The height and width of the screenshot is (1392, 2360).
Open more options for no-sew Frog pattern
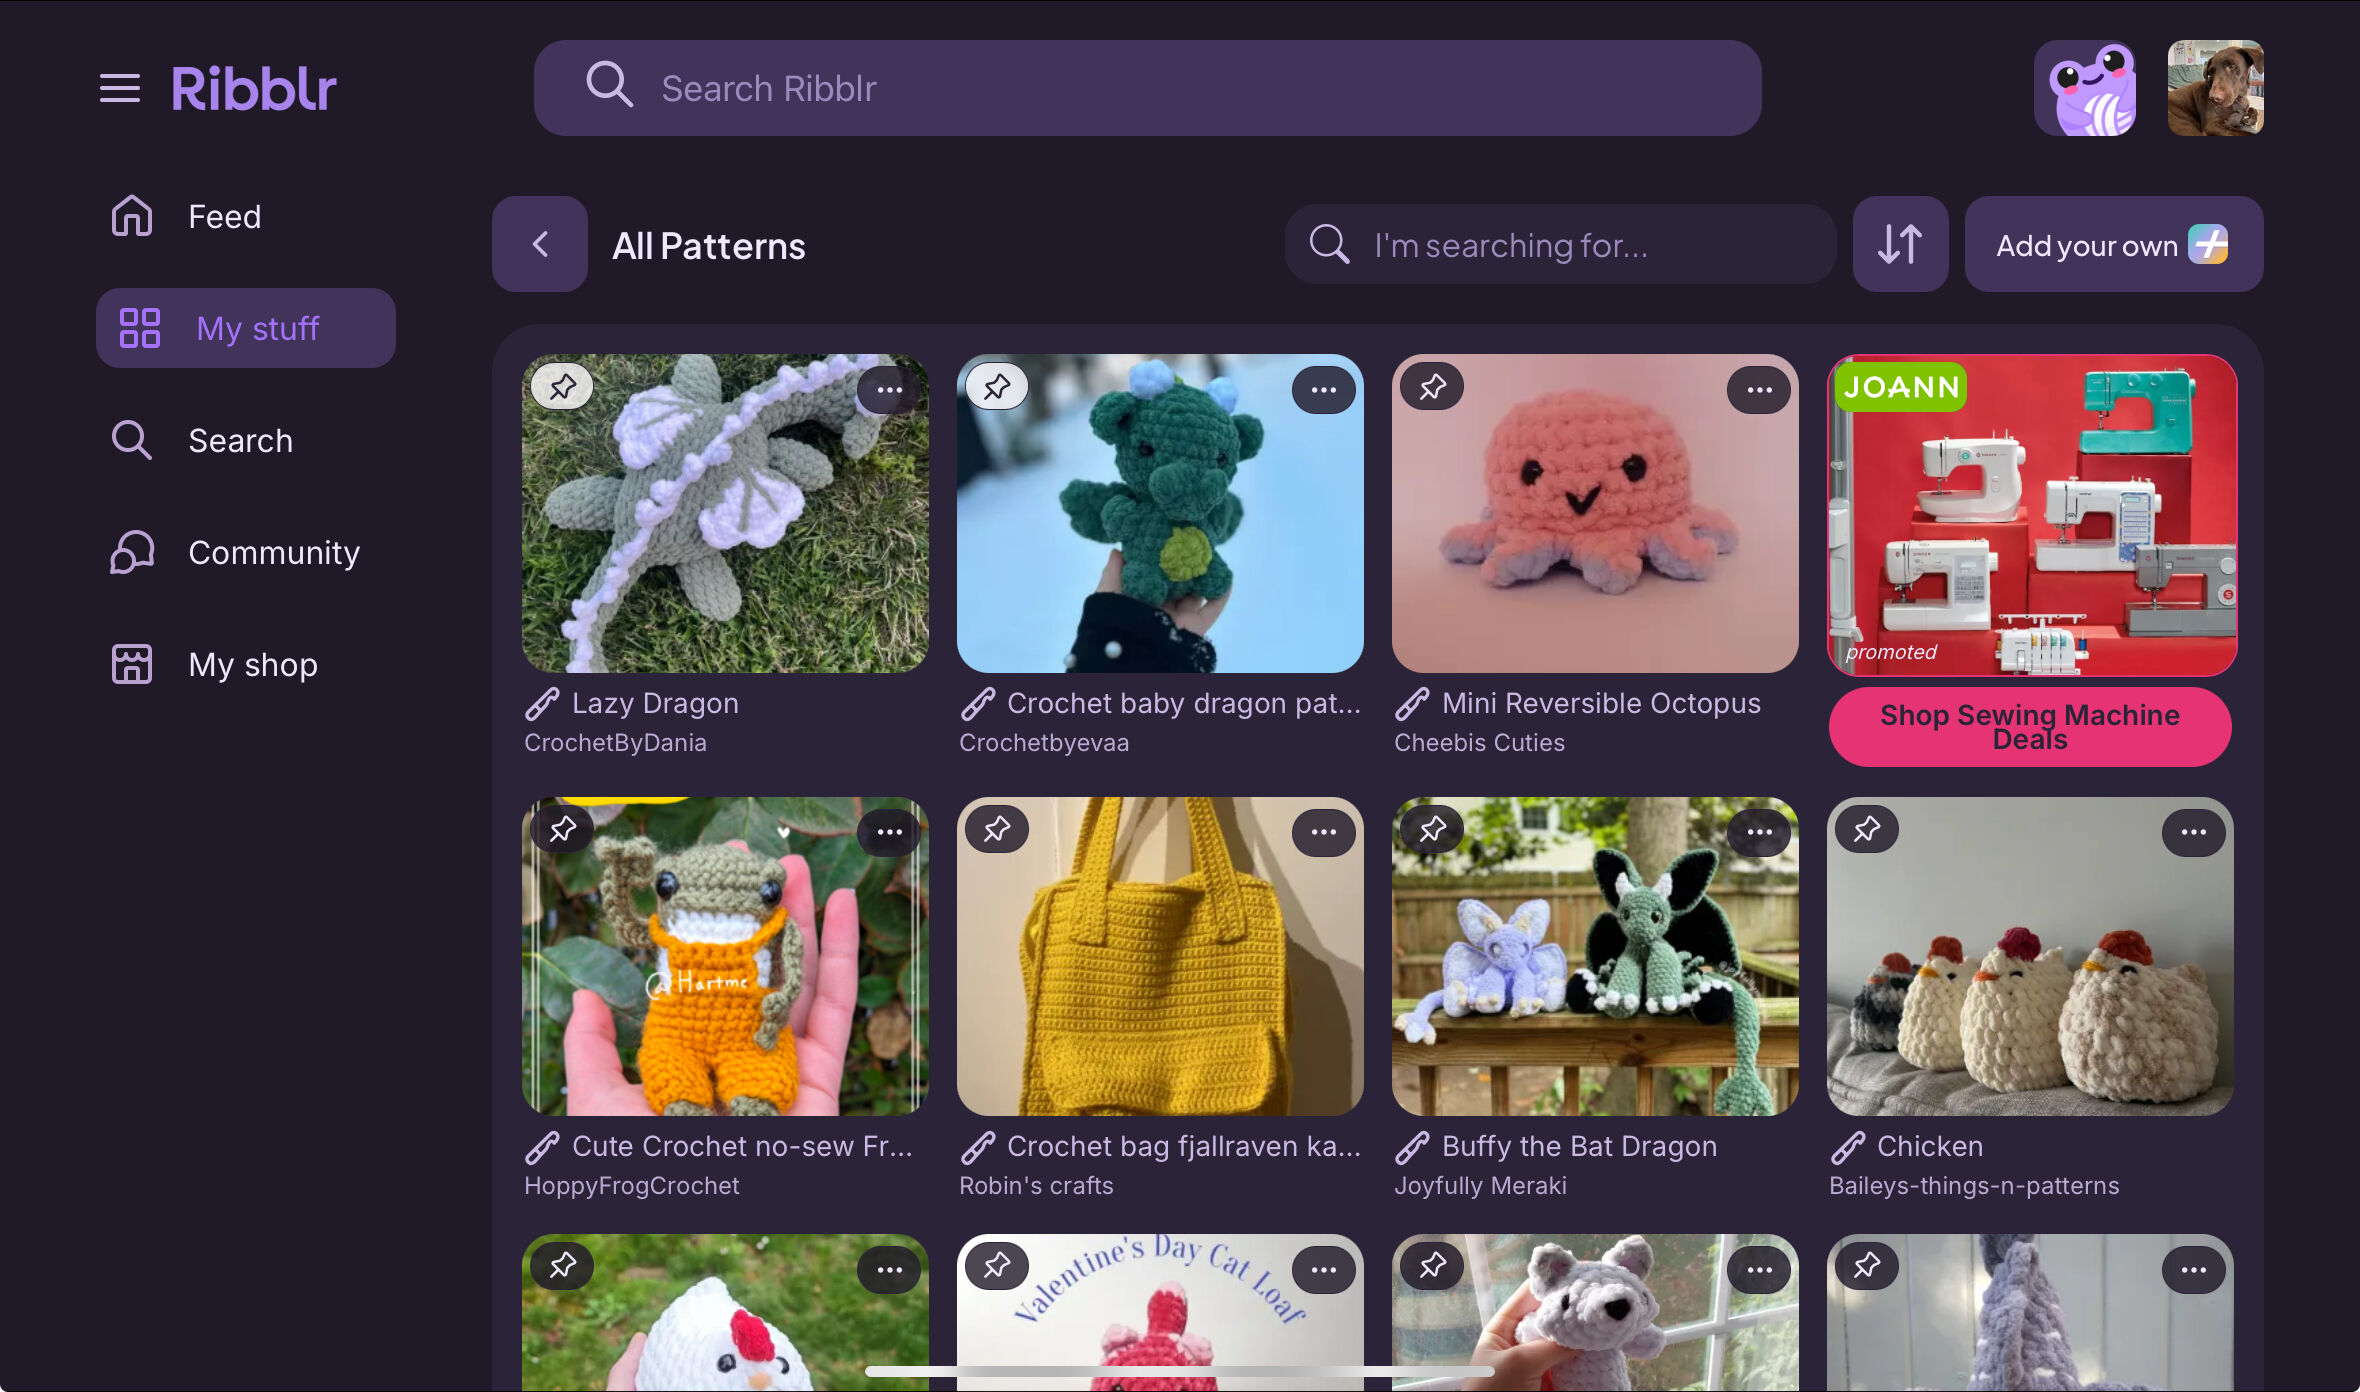tap(889, 832)
